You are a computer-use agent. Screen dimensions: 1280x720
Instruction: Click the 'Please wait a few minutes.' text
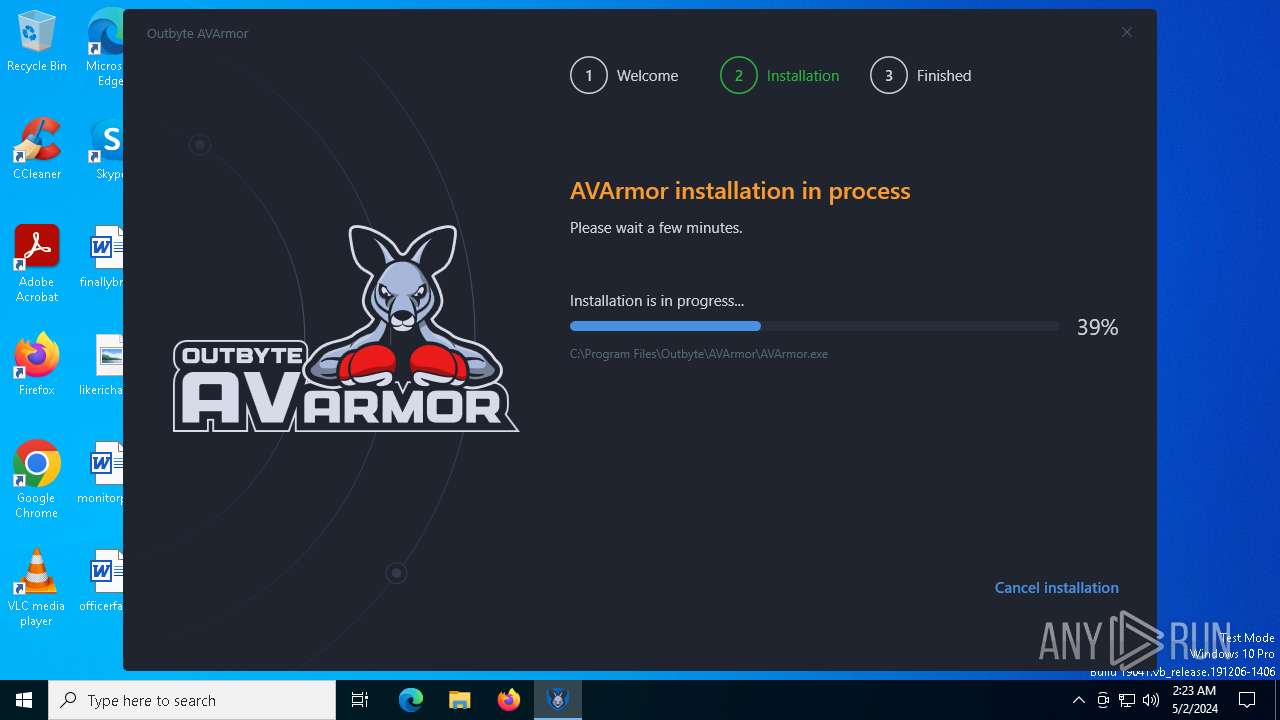pyautogui.click(x=656, y=228)
